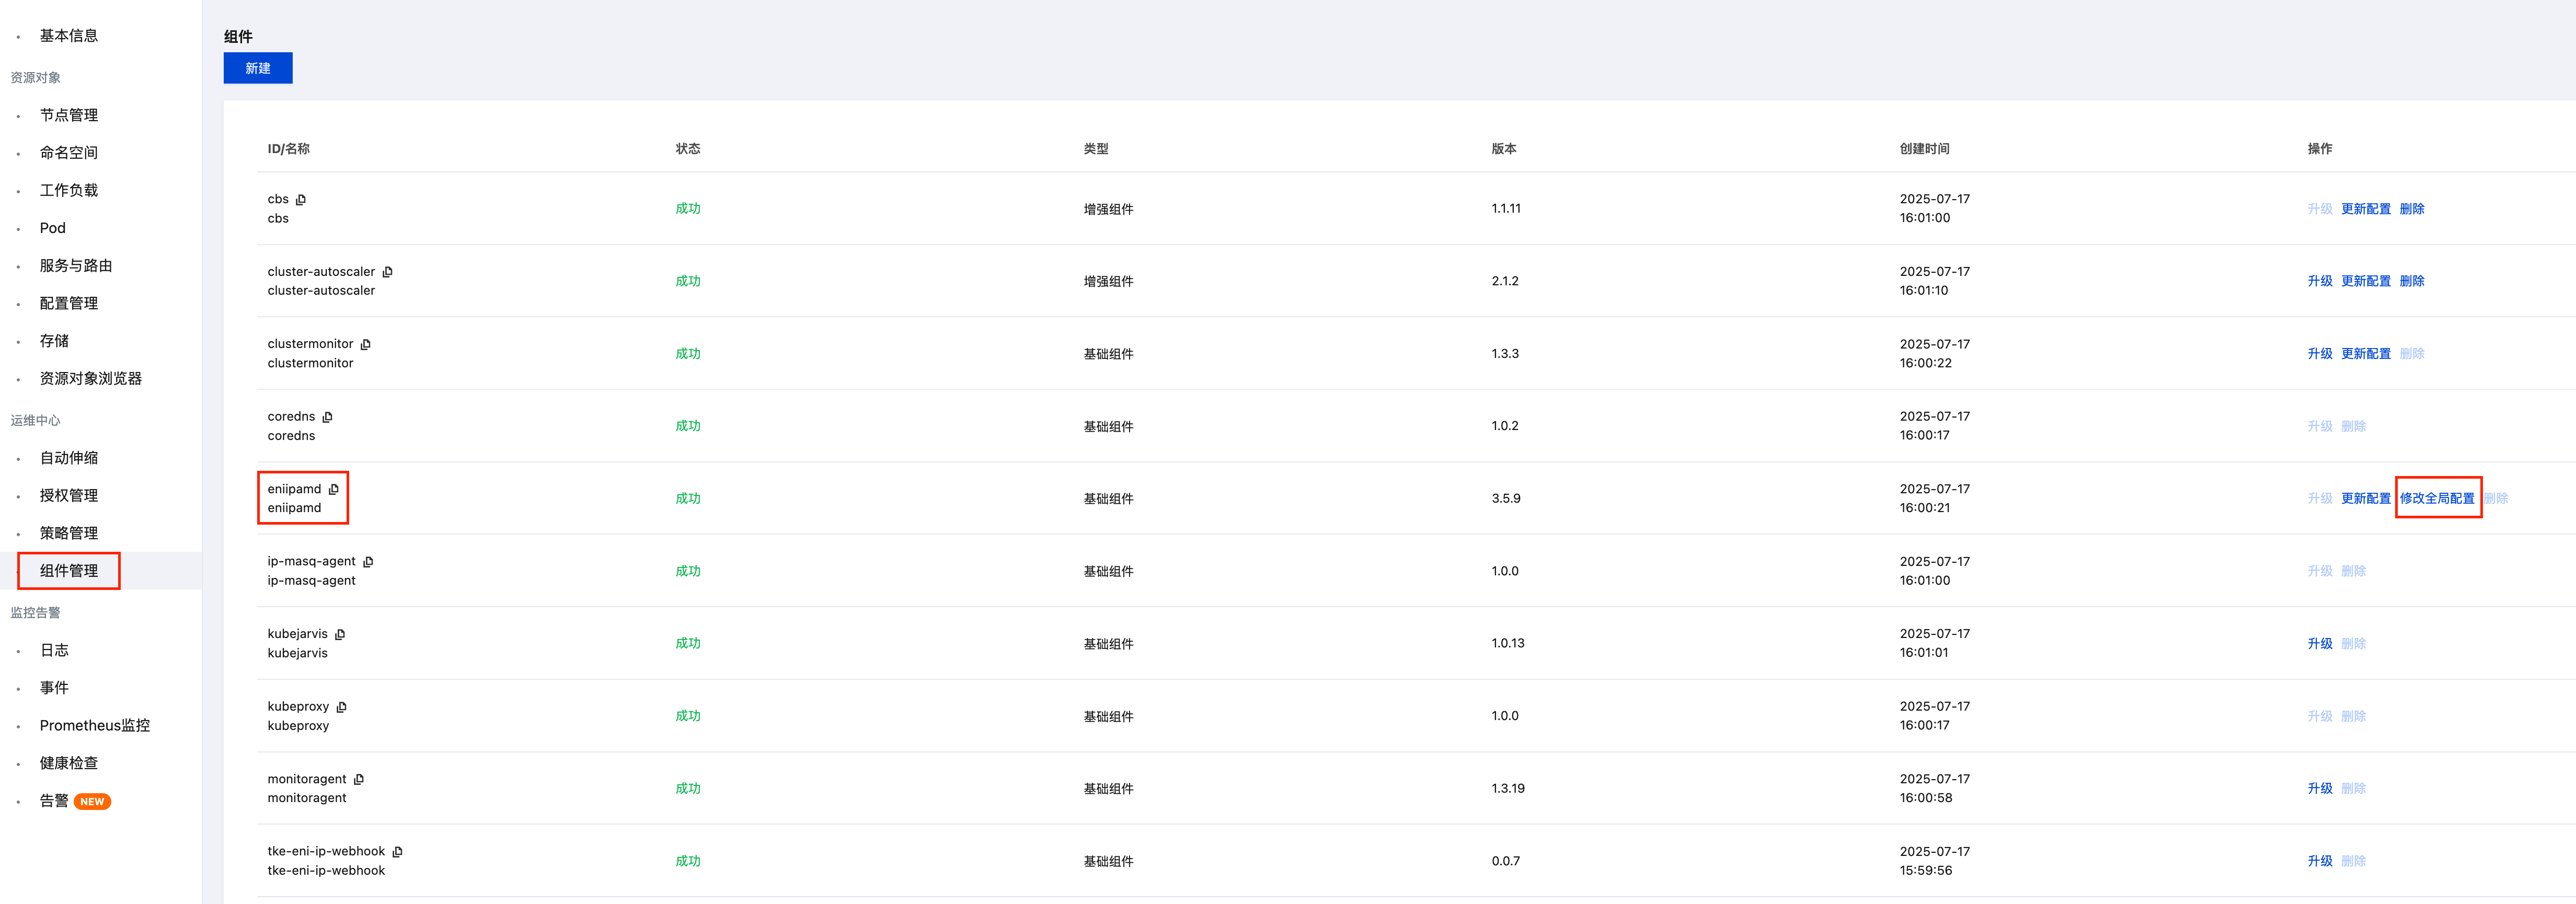Viewport: 2576px width, 904px height.
Task: Open 修改全局配置 for eniipamd
Action: pos(2437,498)
